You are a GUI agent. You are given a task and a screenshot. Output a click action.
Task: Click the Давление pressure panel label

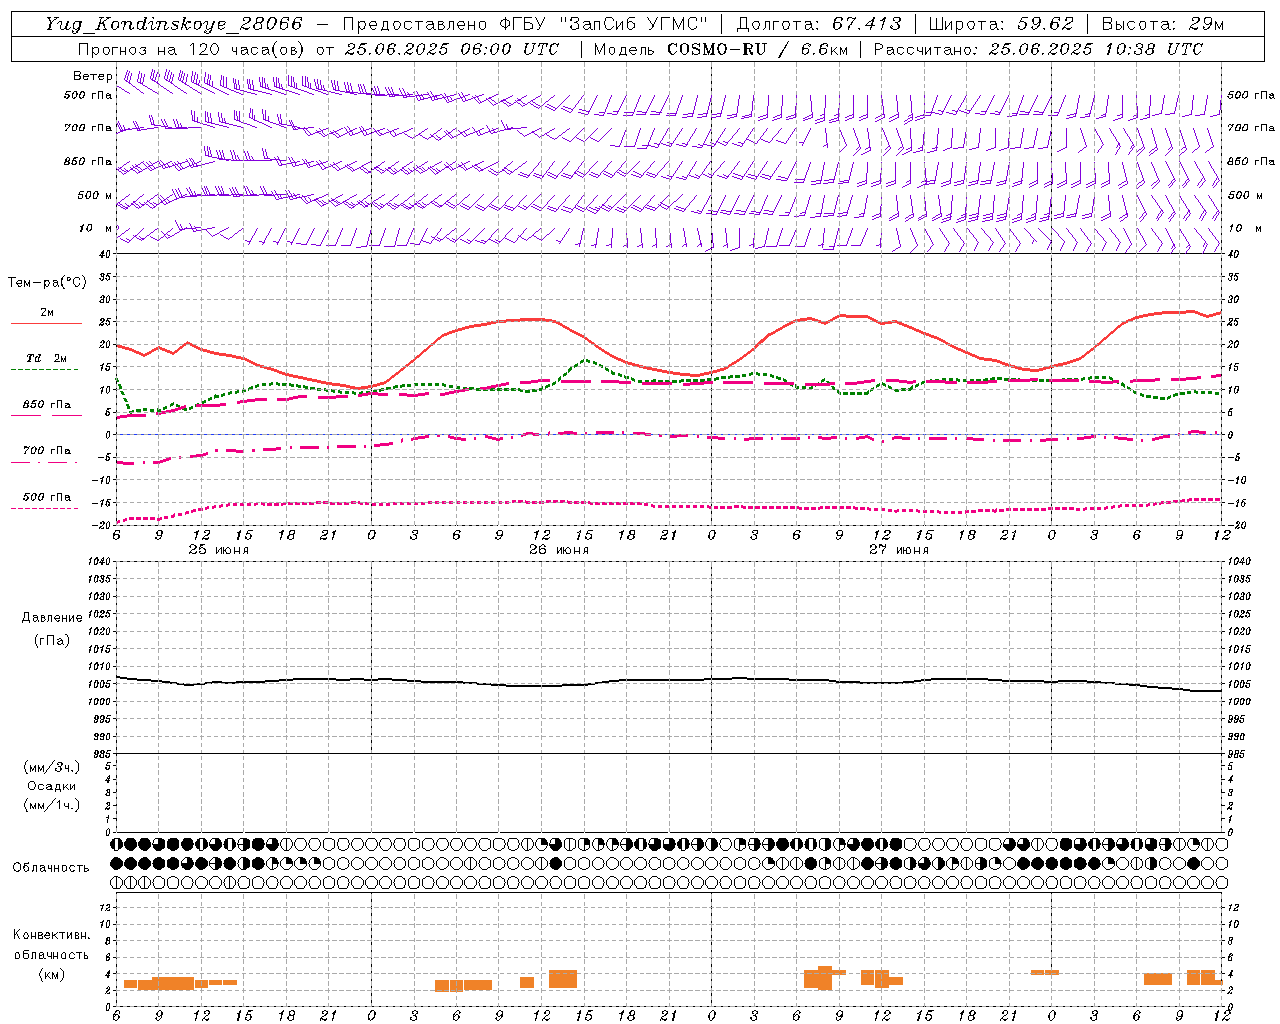(x=52, y=618)
